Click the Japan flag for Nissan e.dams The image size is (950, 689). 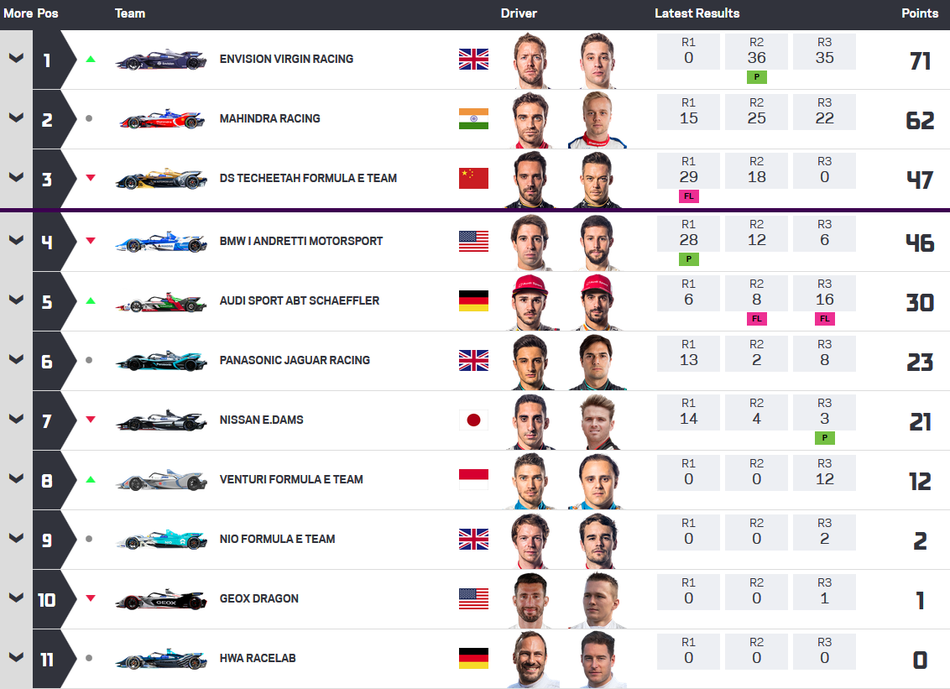coord(474,420)
